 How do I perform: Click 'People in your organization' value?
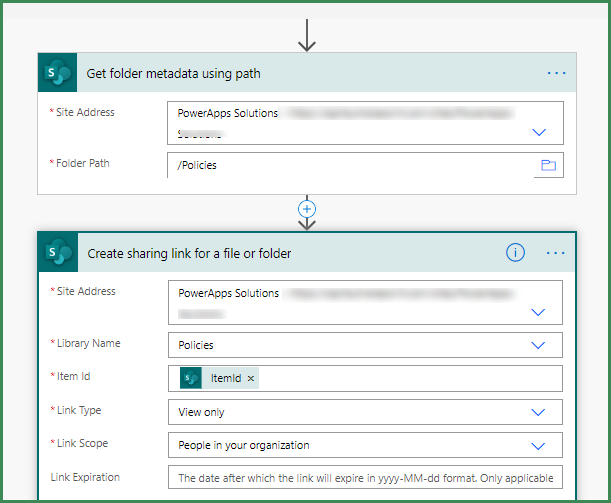(x=244, y=445)
